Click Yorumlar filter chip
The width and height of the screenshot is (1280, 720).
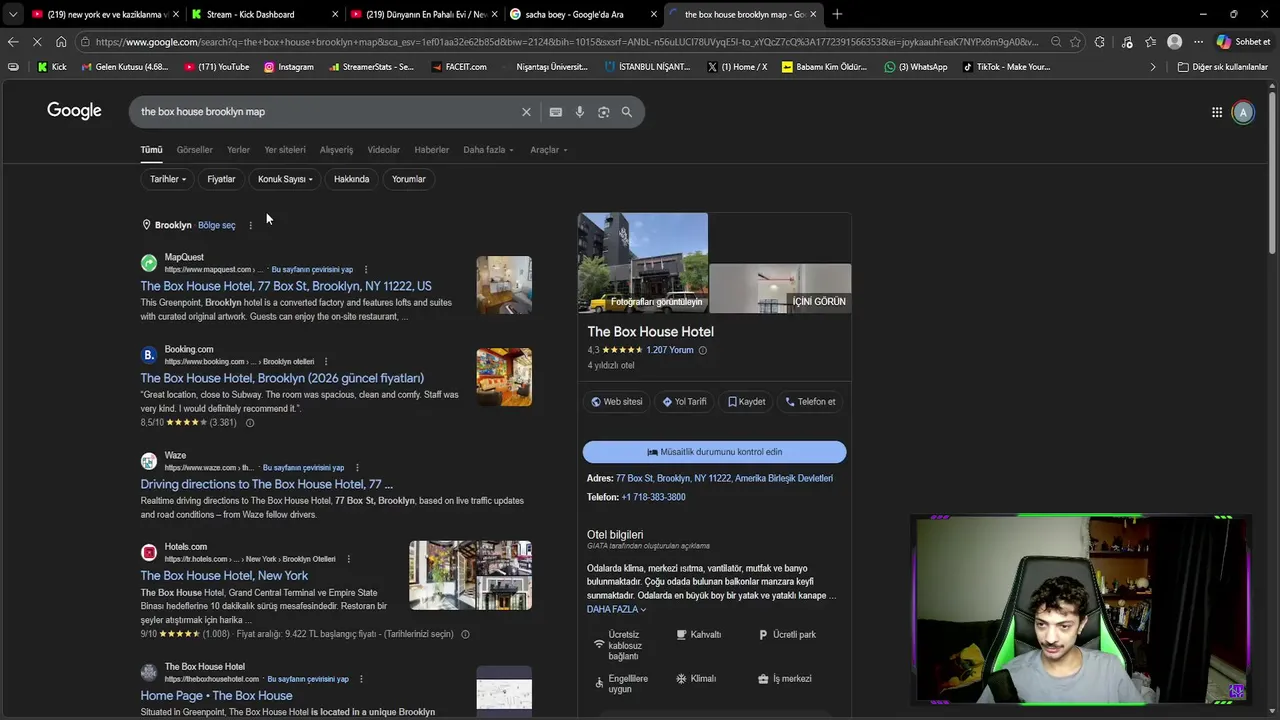(x=408, y=179)
